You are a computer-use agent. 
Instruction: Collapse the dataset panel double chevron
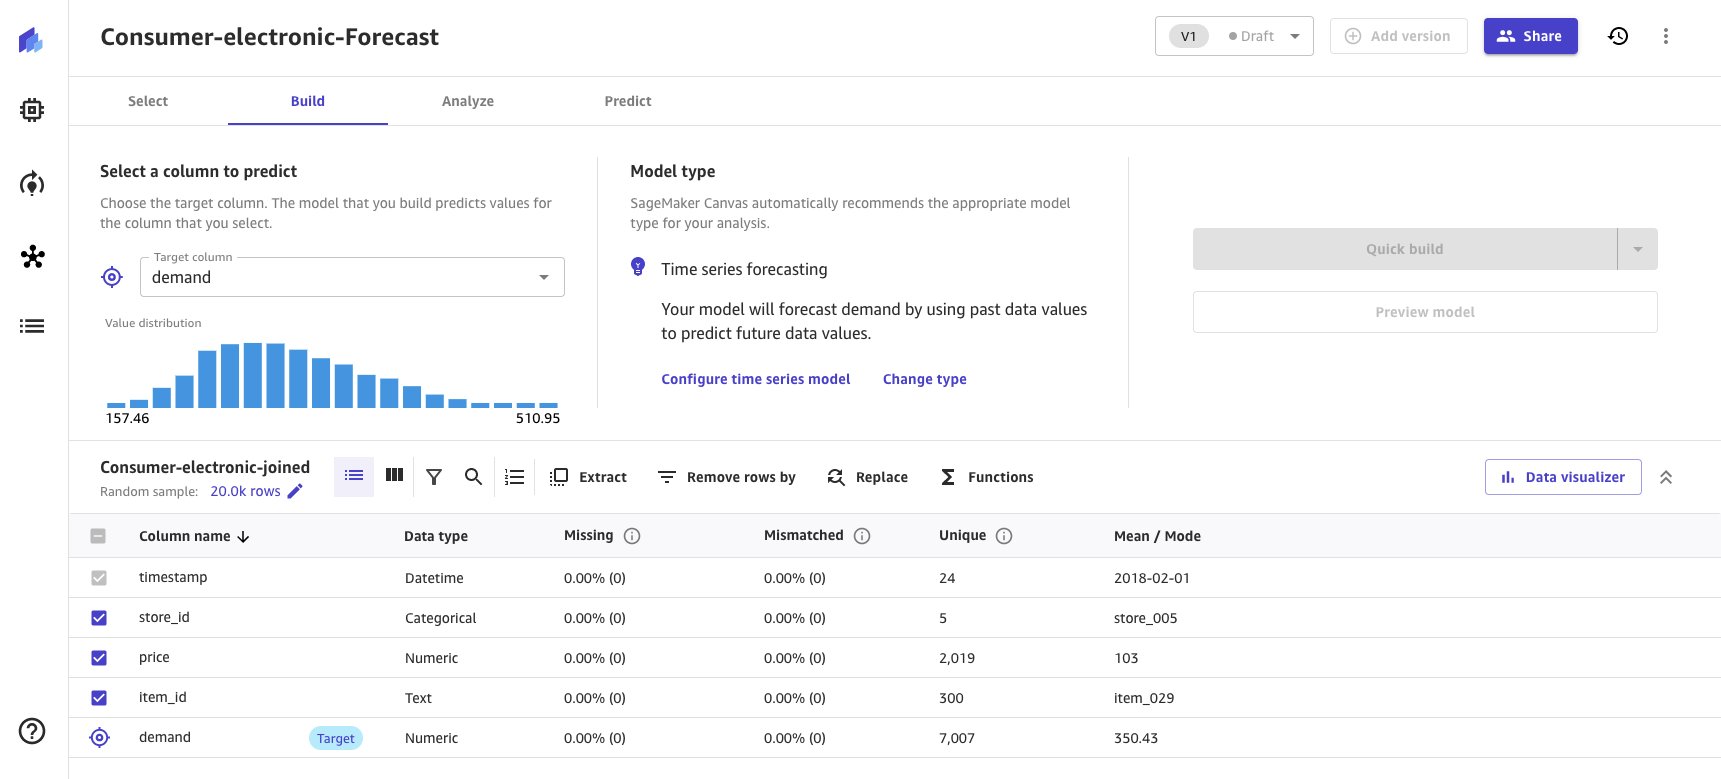[x=1666, y=477]
